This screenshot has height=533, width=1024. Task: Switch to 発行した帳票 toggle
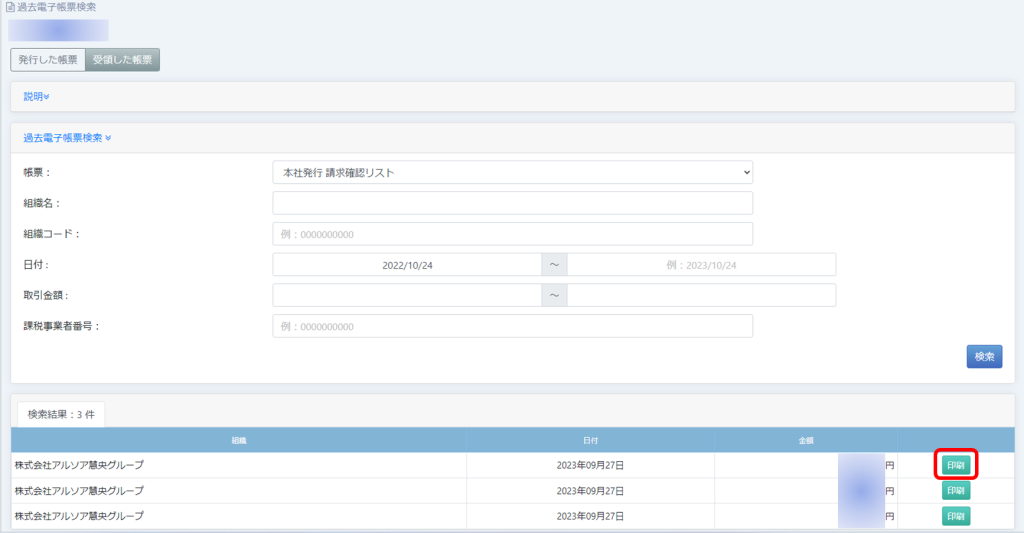[x=48, y=60]
